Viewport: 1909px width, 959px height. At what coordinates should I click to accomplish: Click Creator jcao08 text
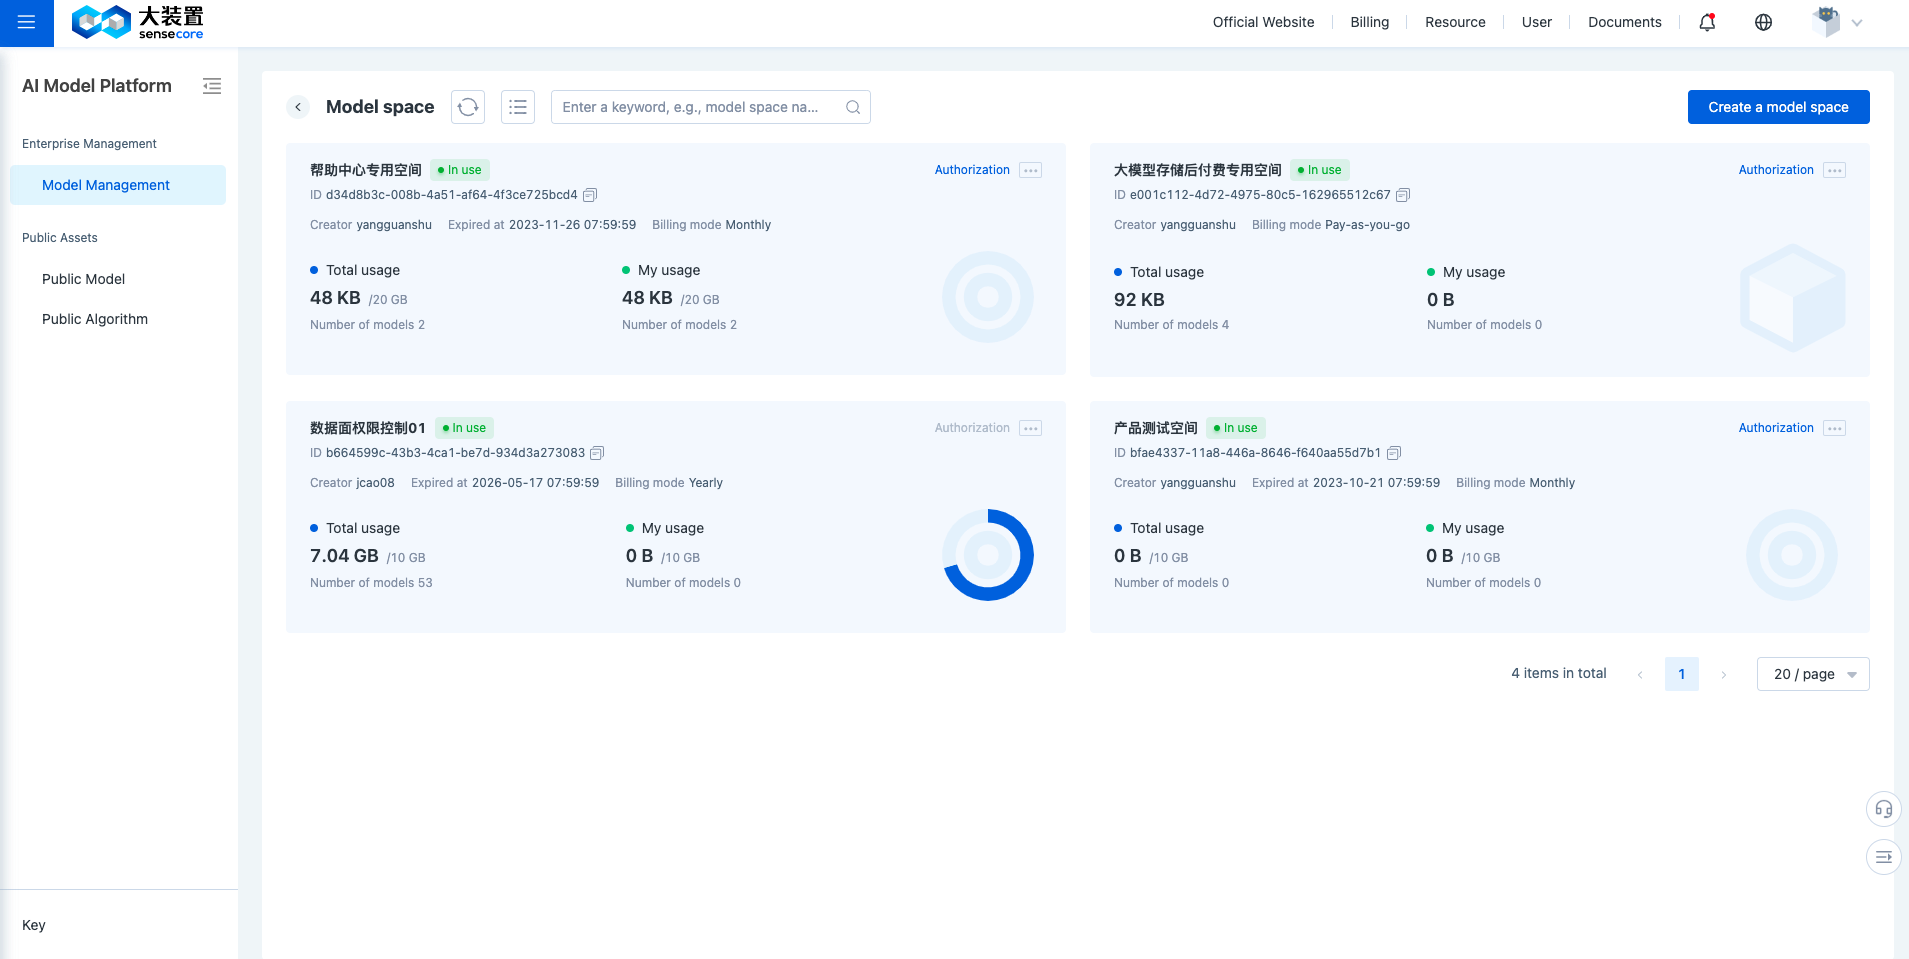[x=352, y=483]
